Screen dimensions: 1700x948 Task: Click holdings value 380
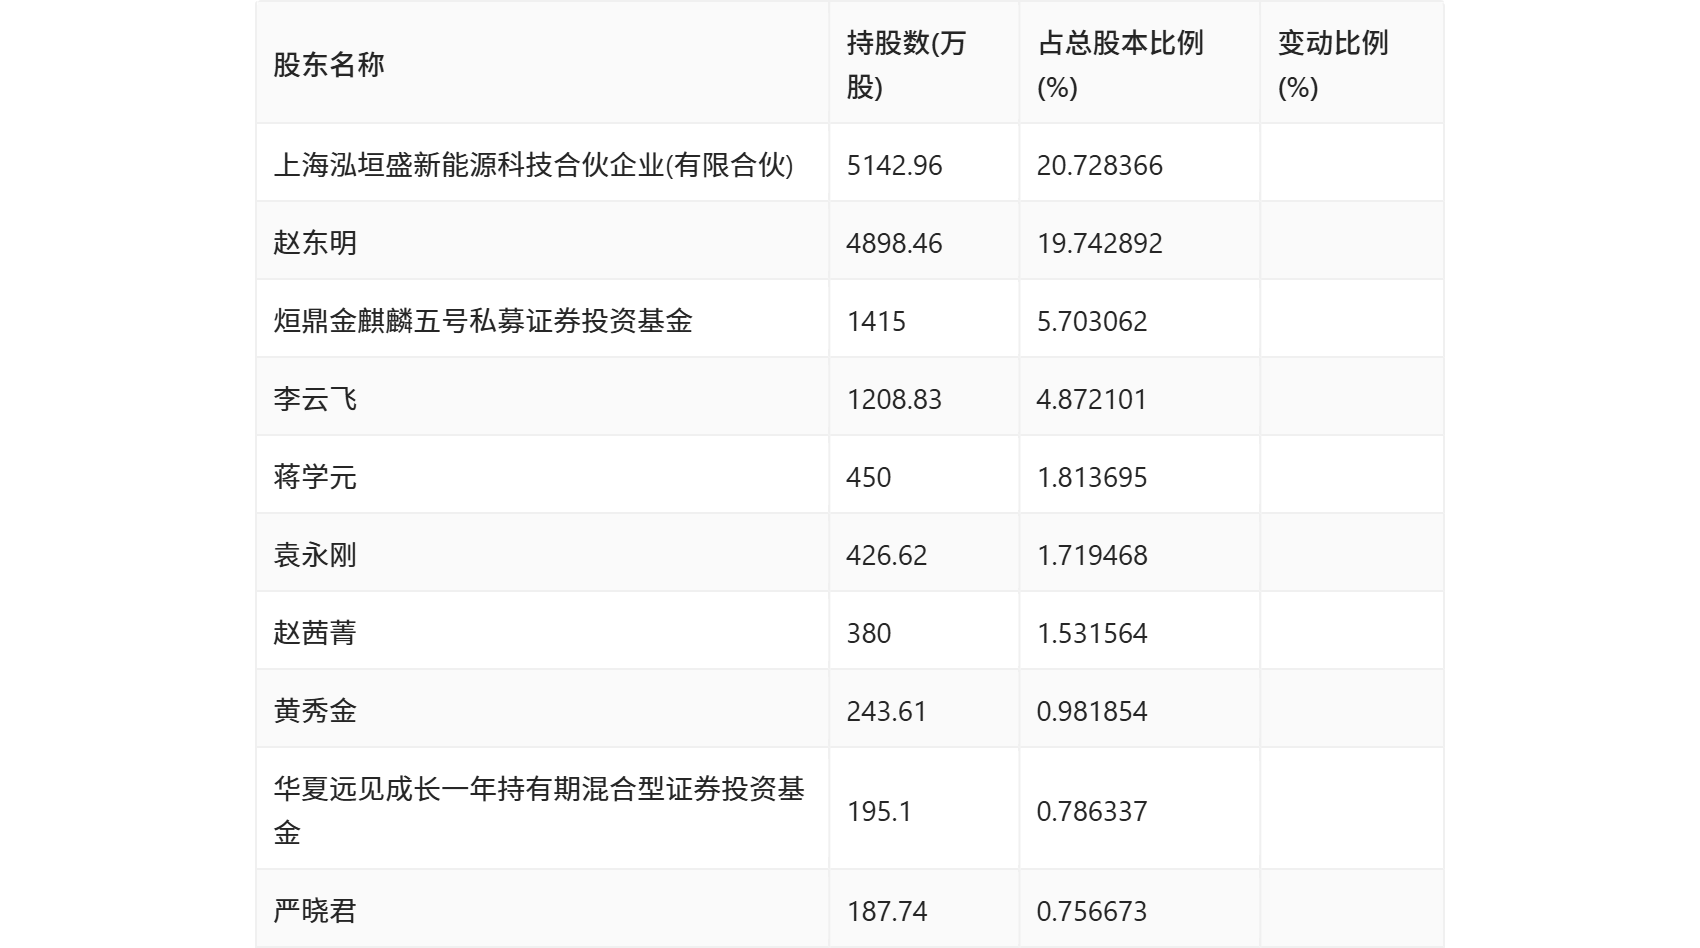(x=869, y=633)
